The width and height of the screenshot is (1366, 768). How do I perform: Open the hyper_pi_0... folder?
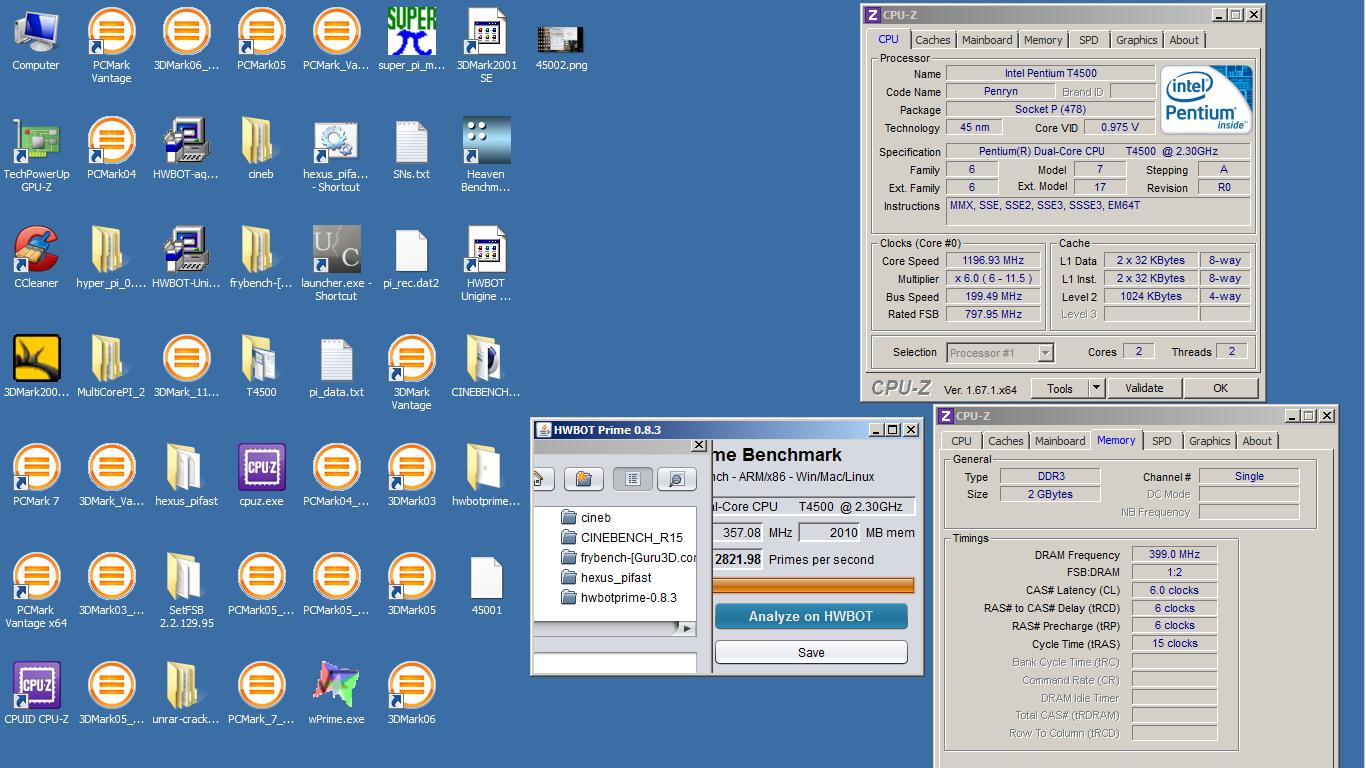point(111,258)
